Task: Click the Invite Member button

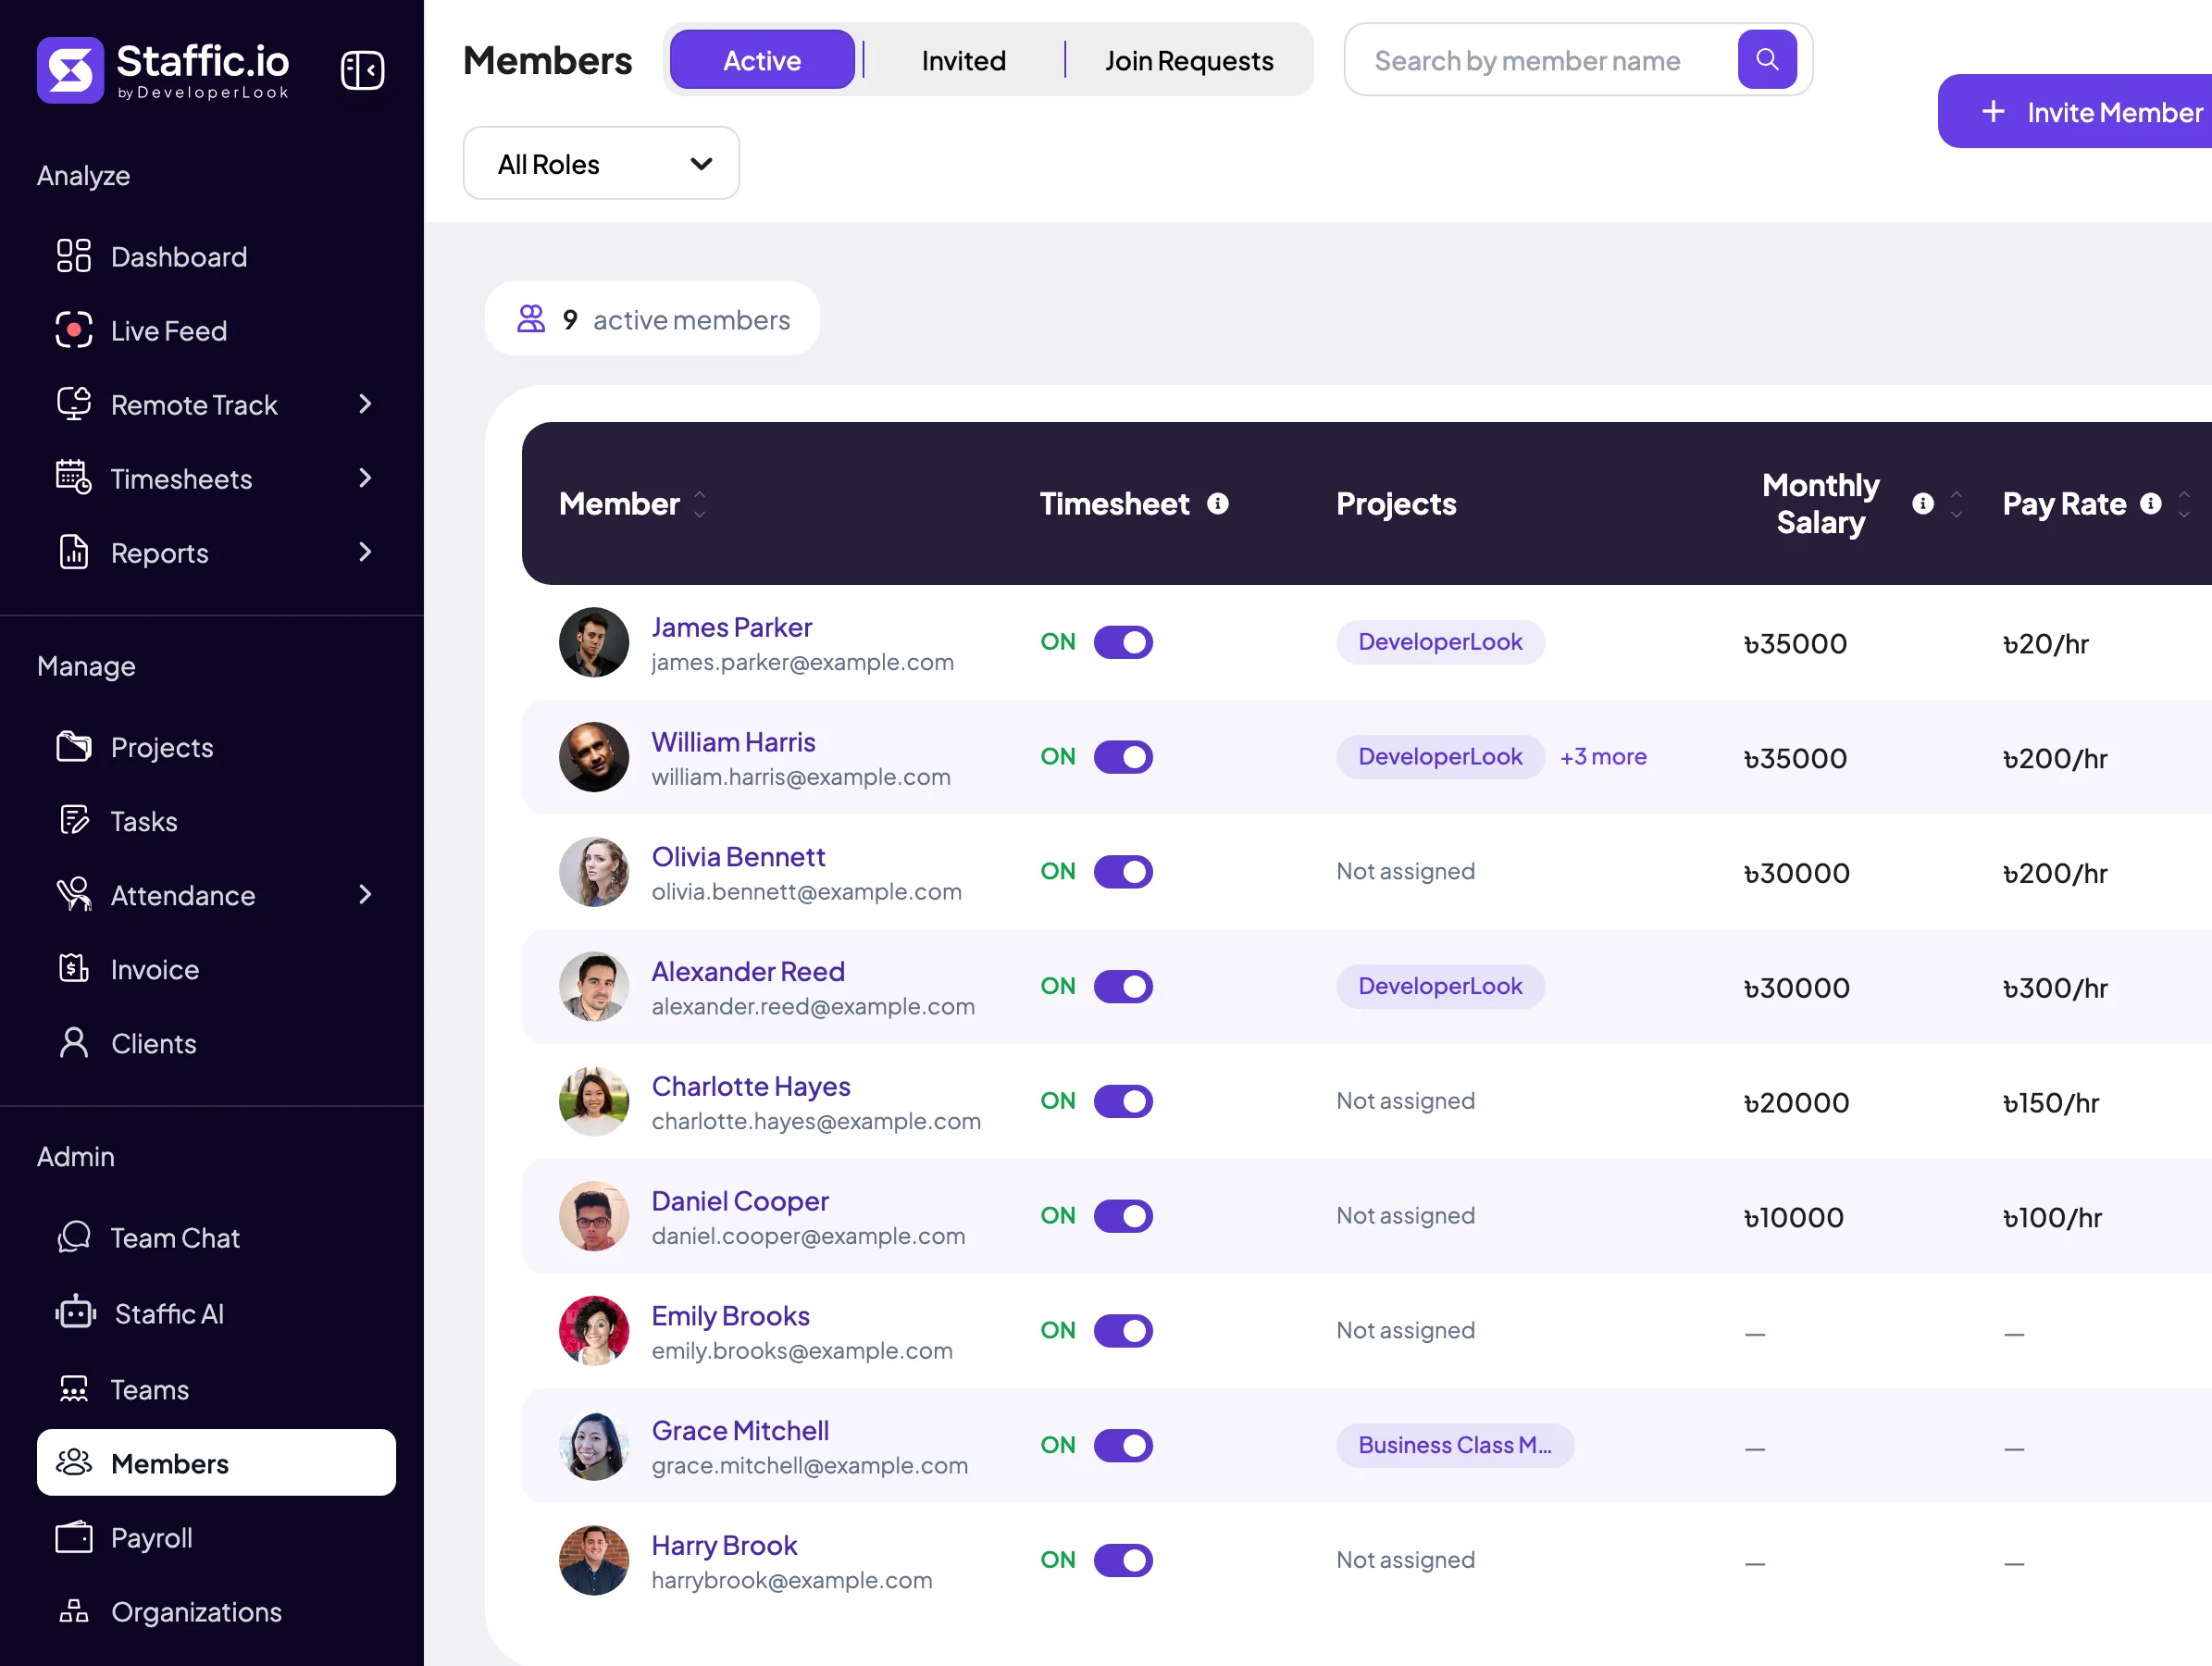Action: 2076,112
